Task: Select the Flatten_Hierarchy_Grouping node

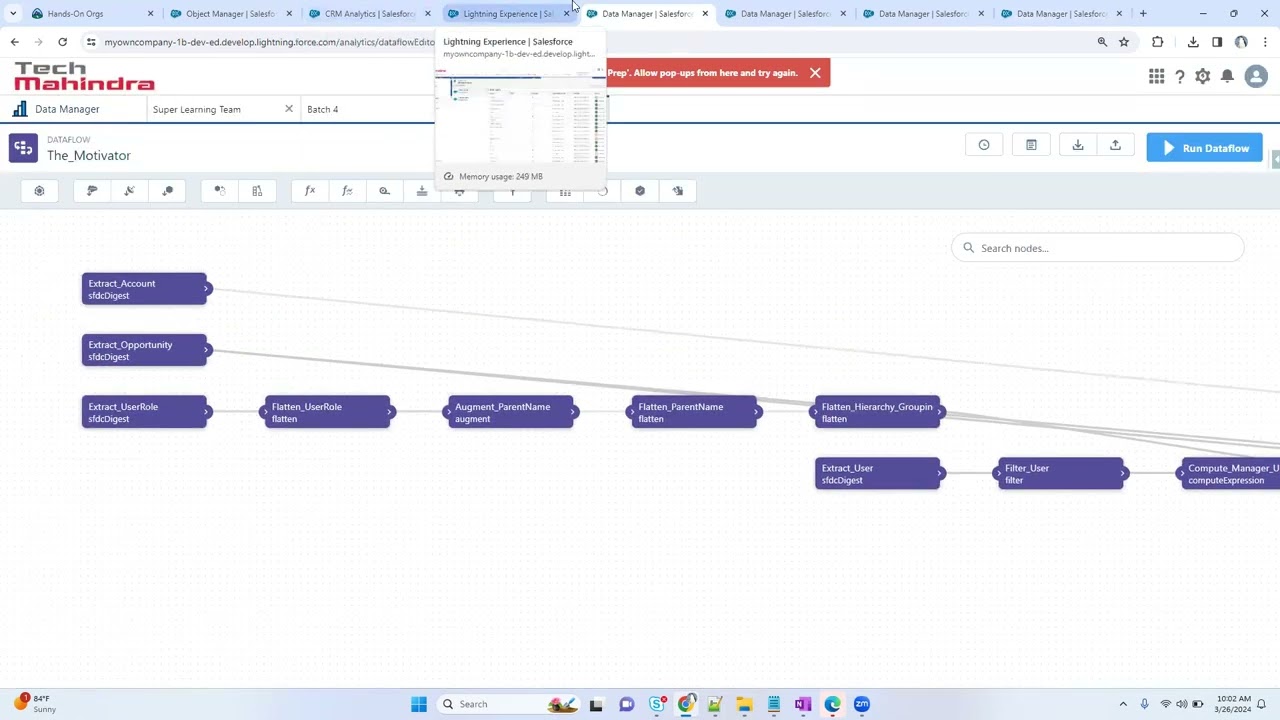Action: 879,412
